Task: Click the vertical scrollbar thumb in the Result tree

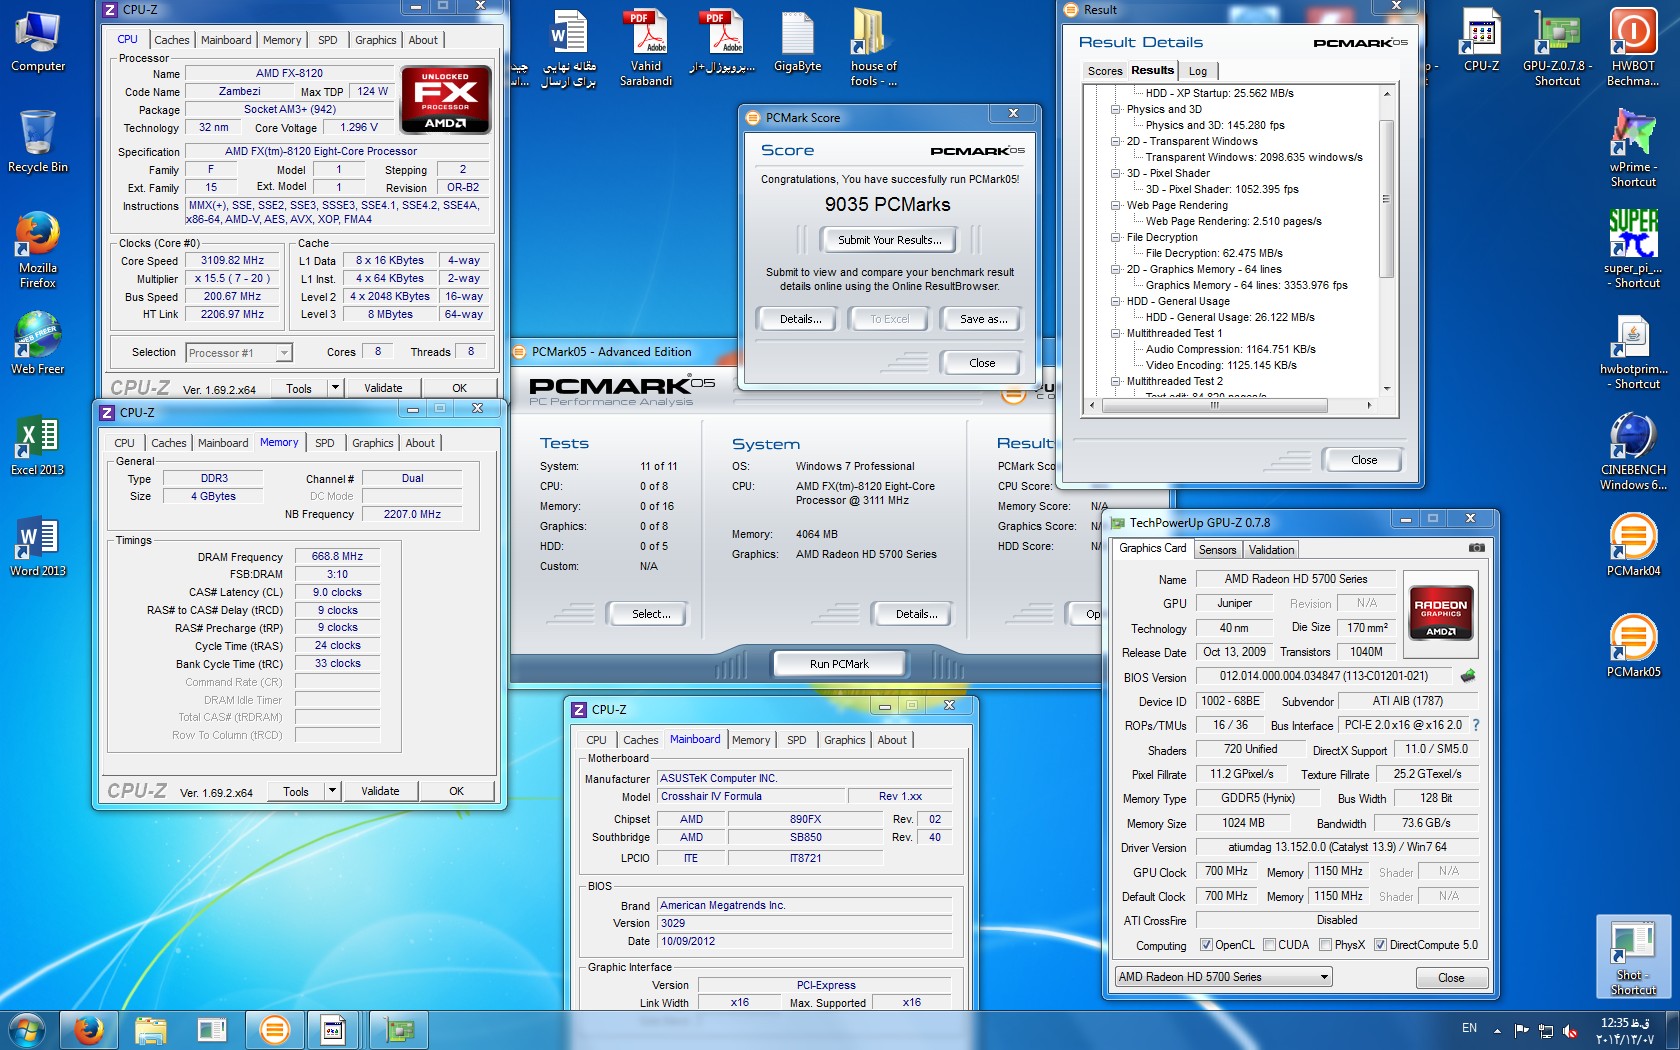Action: [1386, 199]
